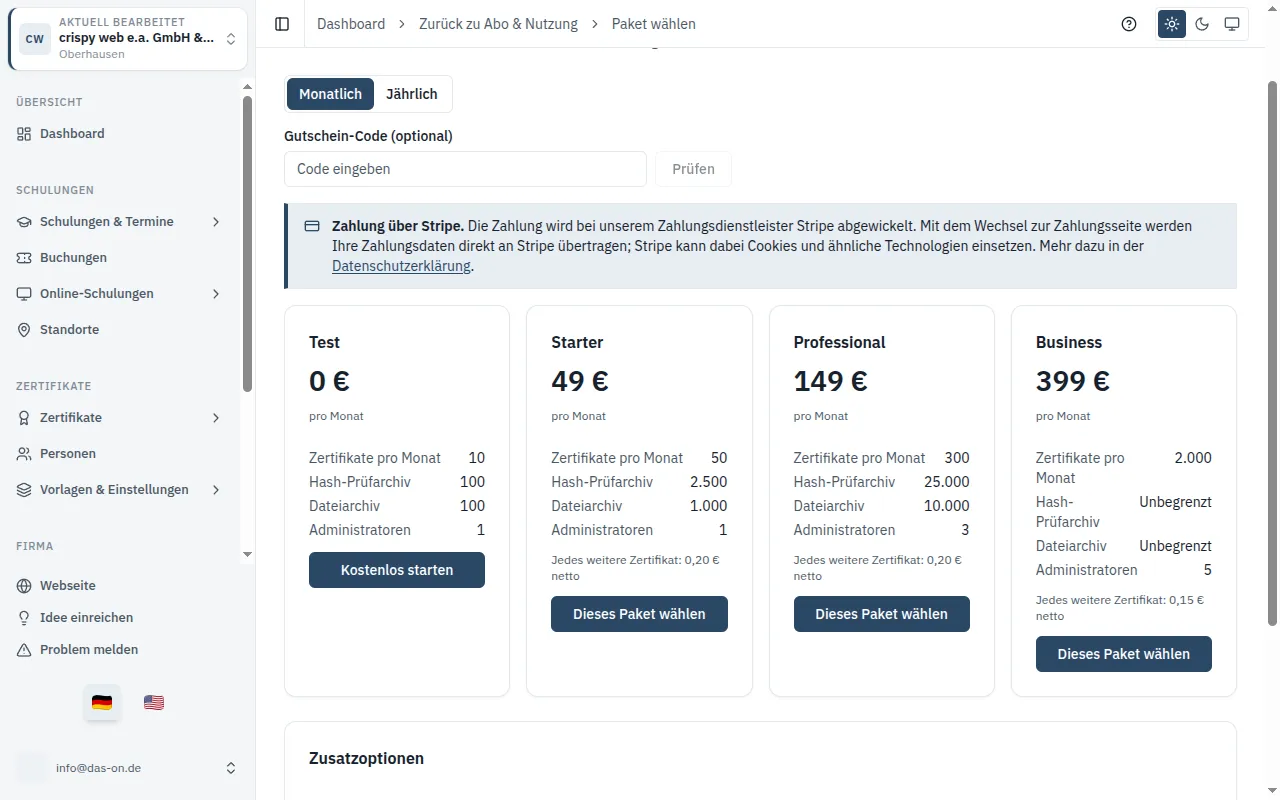Click the Standorte map pin icon

[x=24, y=330]
